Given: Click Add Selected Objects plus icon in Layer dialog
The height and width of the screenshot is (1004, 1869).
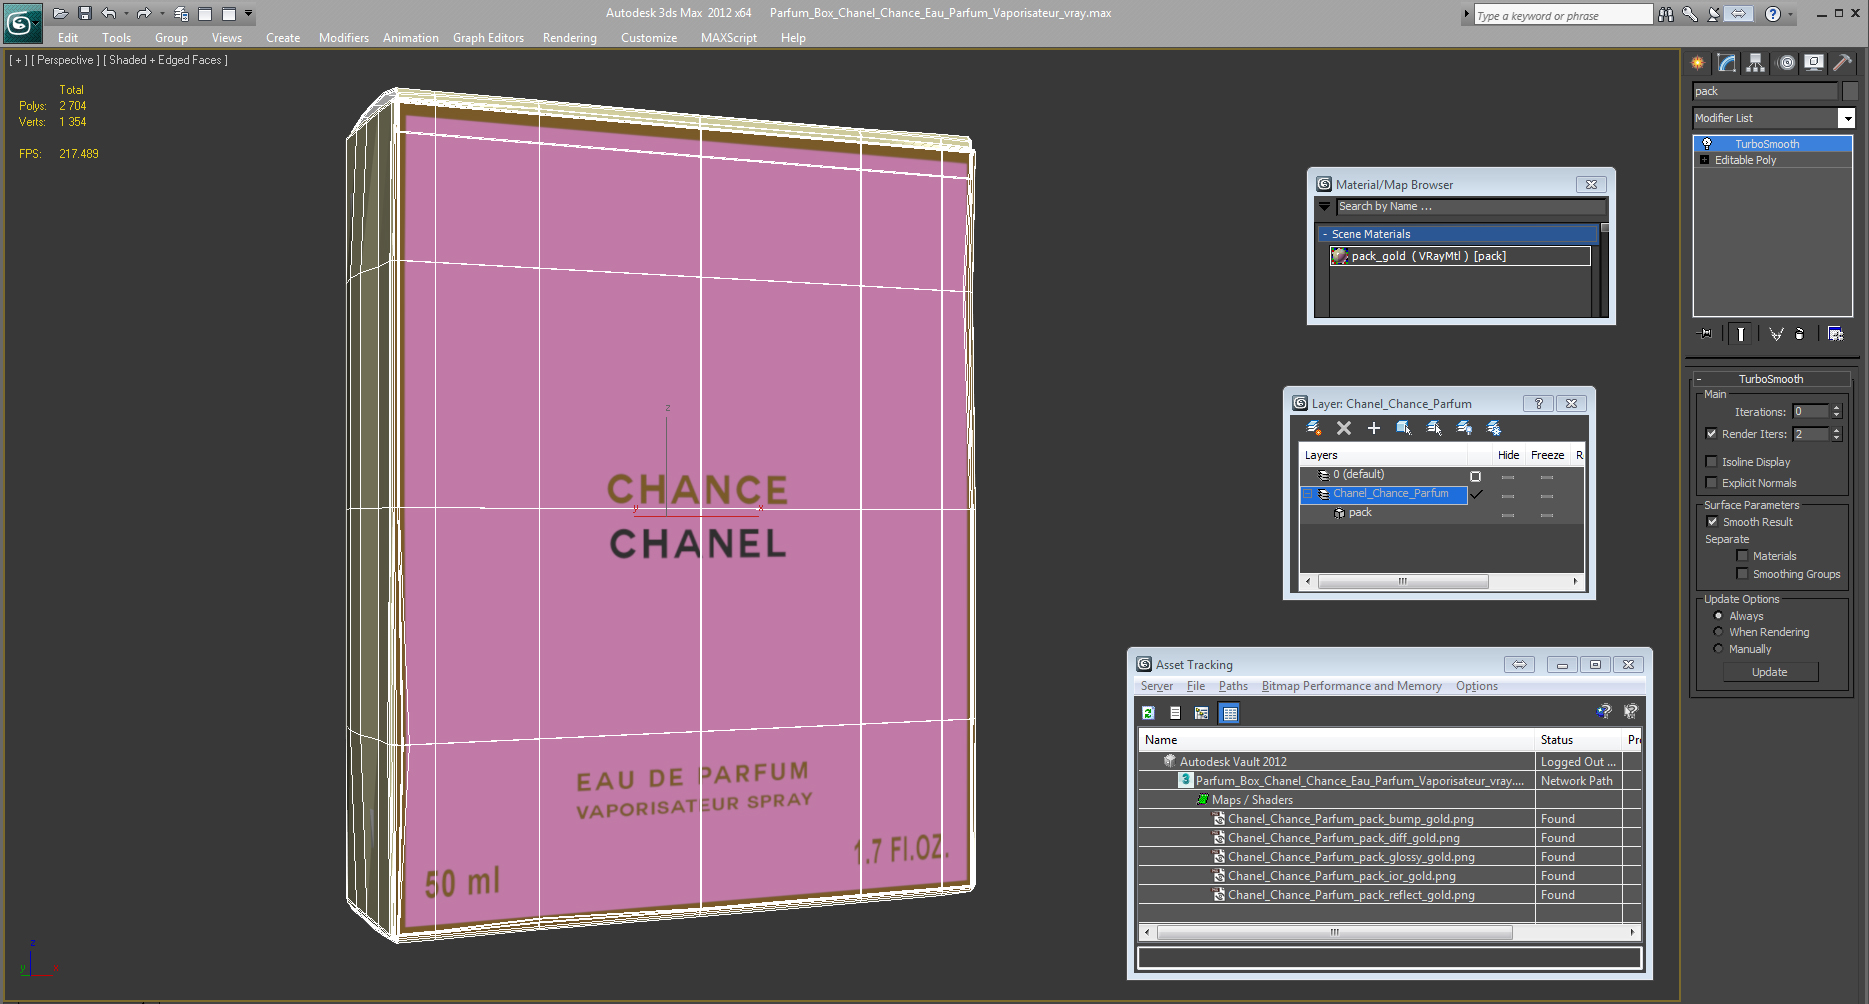Looking at the screenshot, I should click(1374, 428).
